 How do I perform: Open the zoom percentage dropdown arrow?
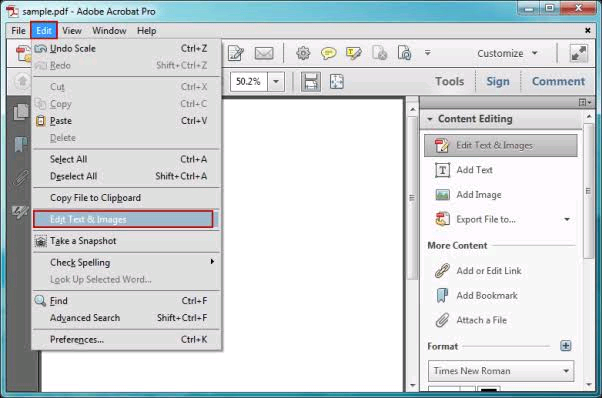[x=276, y=81]
